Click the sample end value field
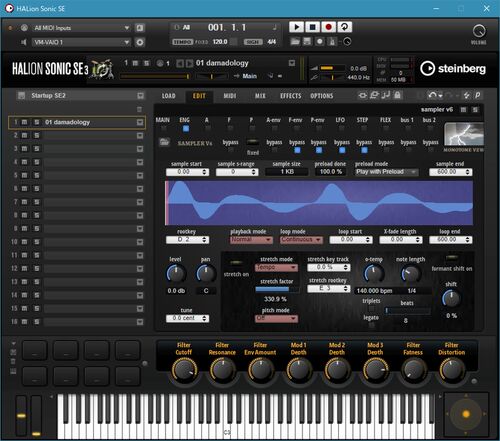The height and width of the screenshot is (441, 500). pyautogui.click(x=450, y=172)
